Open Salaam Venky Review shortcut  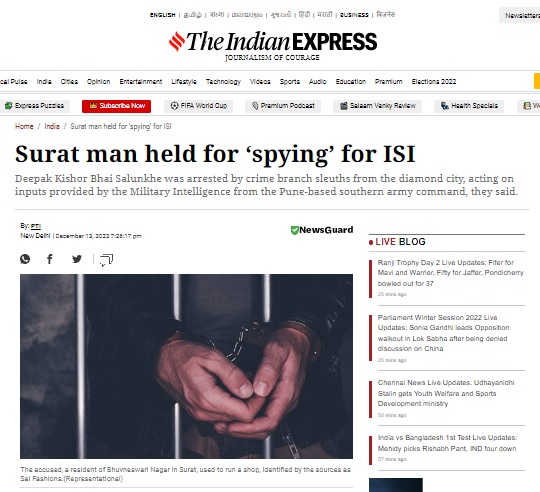point(377,106)
